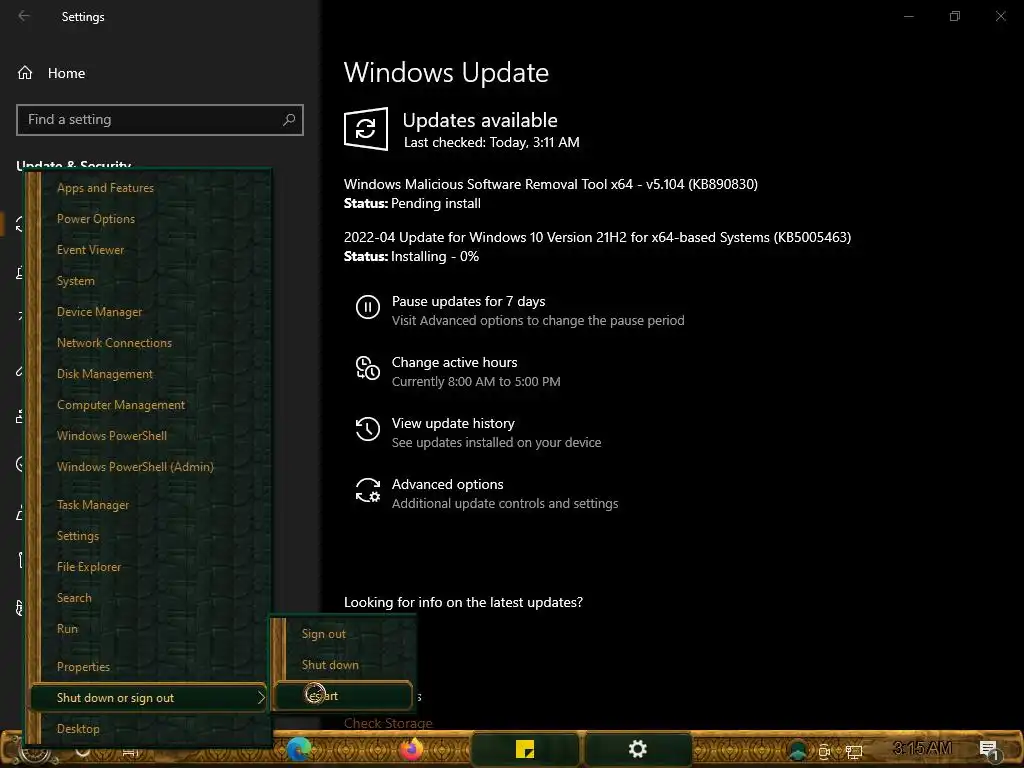Screen dimensions: 1024x768
Task: Open the Action Center notification icon
Action: click(x=989, y=750)
